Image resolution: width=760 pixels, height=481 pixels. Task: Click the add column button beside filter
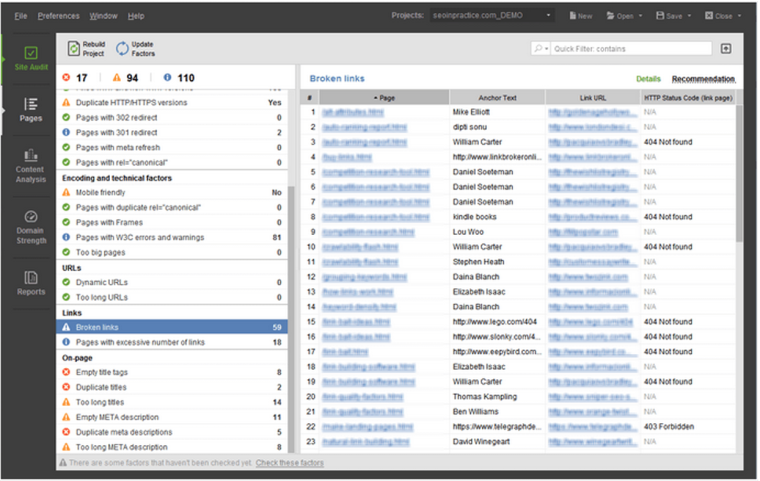[726, 48]
